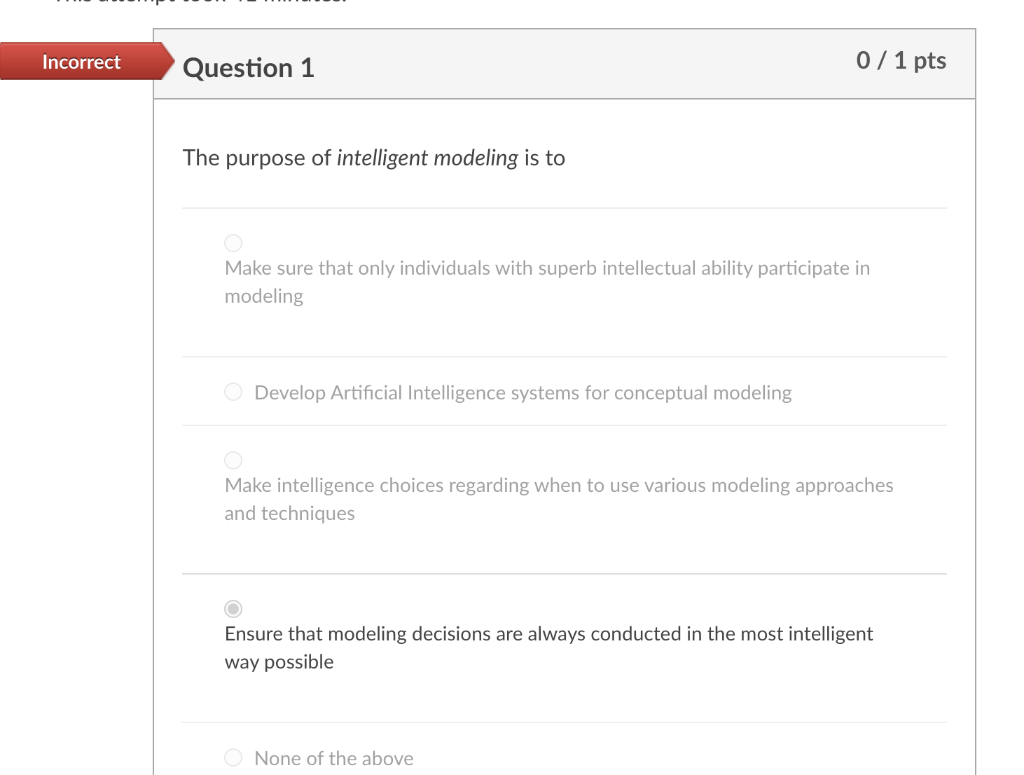Screen dimensions: 1024x775
Task: Click the word 'modeling' in the first answer
Action: (x=263, y=296)
